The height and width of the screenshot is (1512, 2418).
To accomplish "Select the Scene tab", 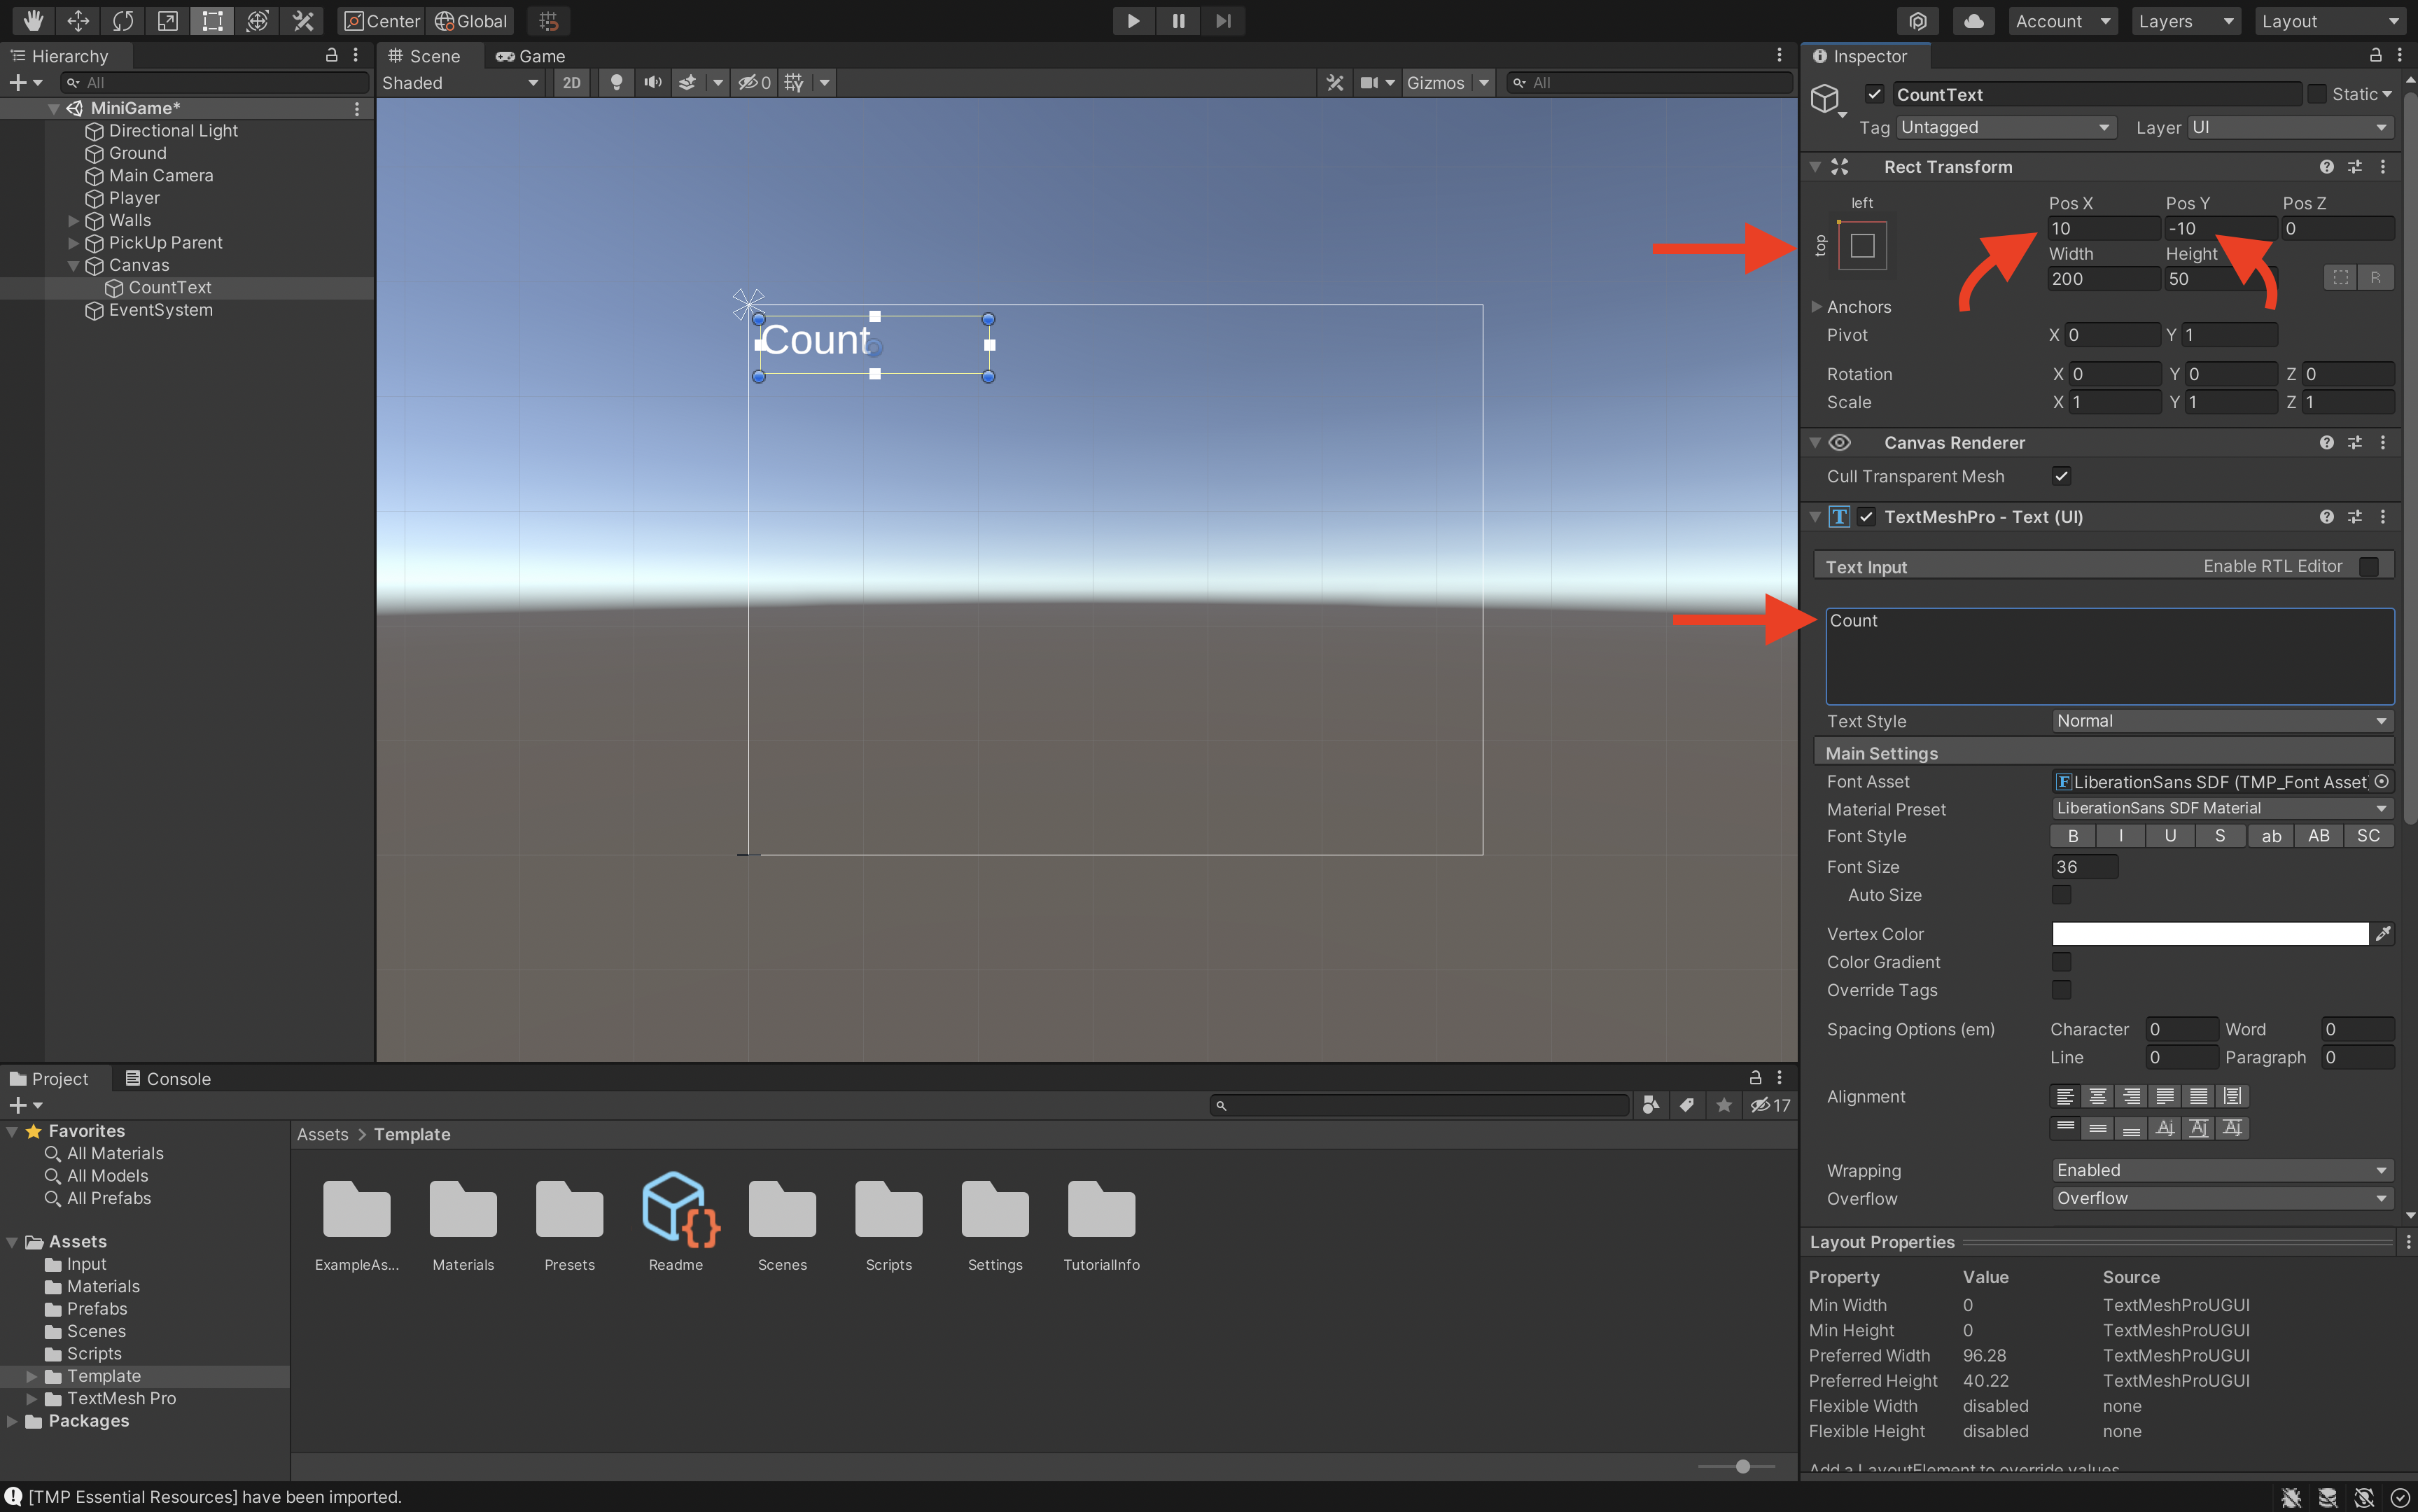I will tap(425, 56).
